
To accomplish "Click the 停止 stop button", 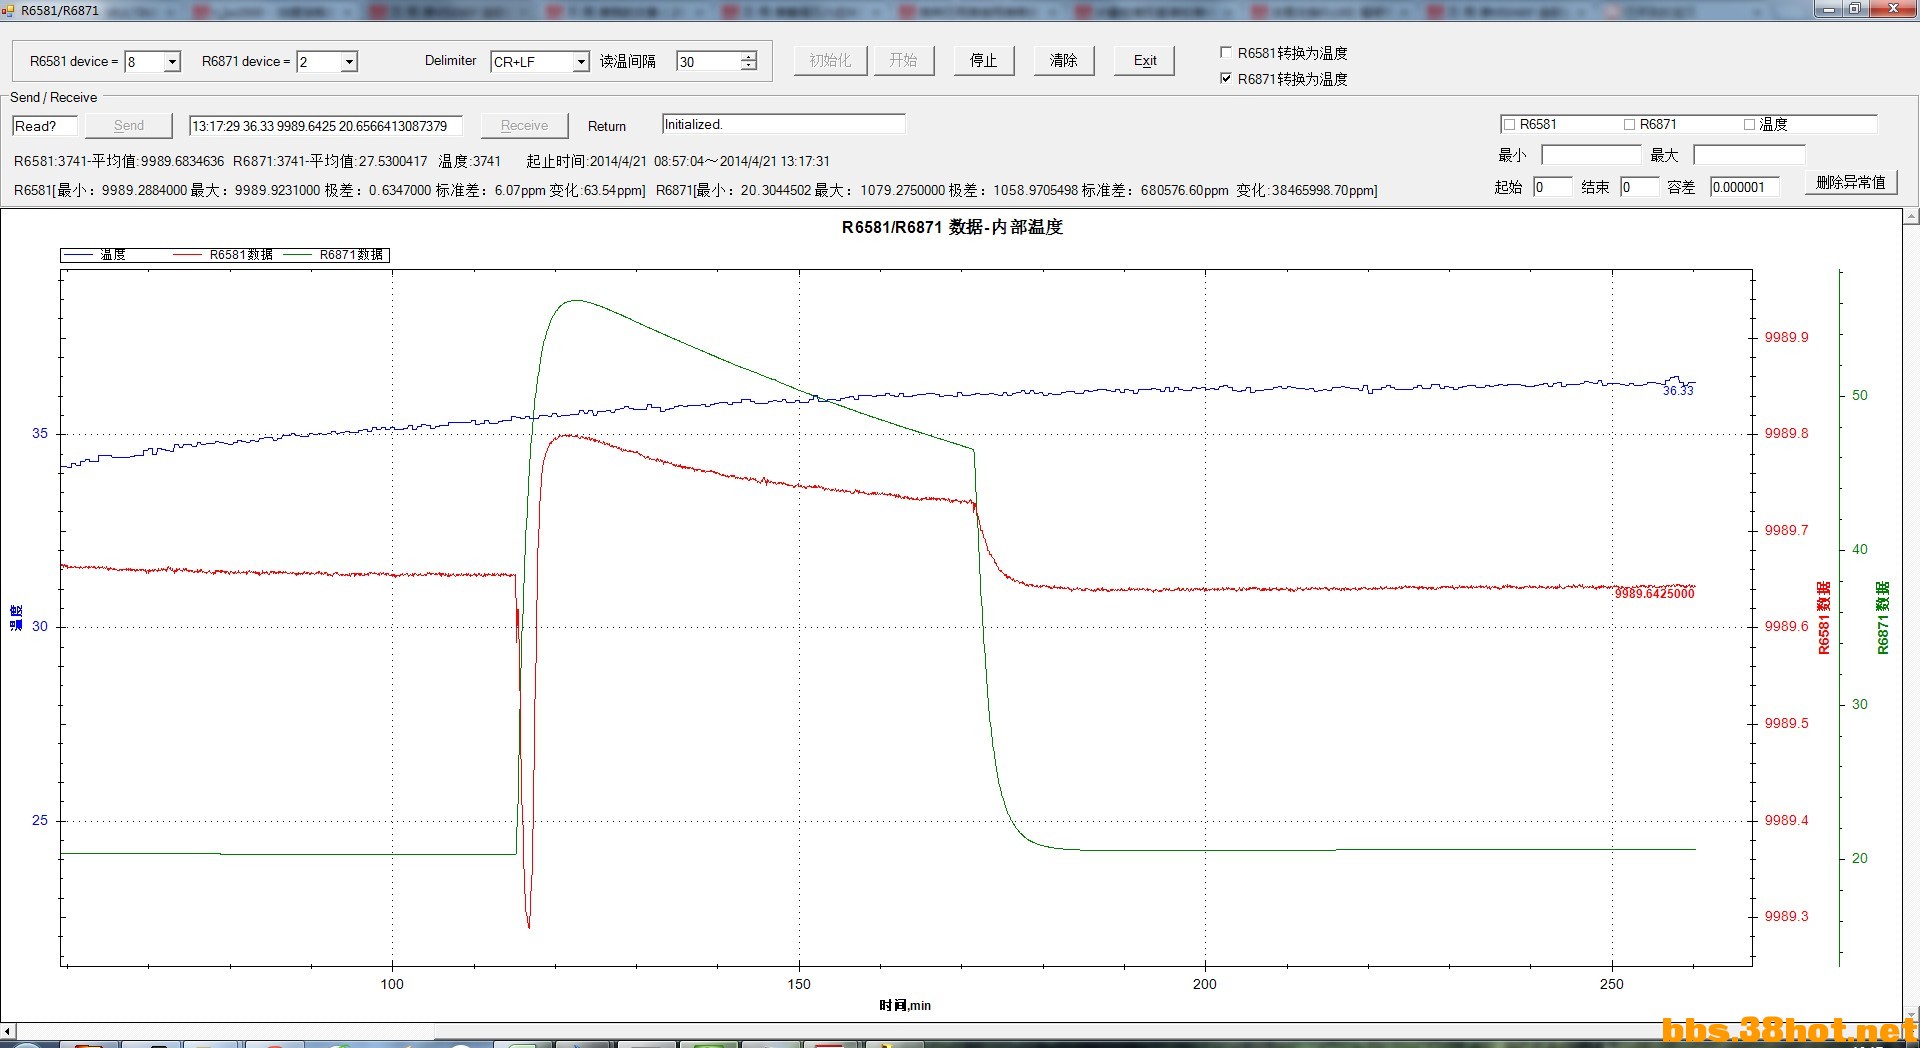I will click(983, 61).
